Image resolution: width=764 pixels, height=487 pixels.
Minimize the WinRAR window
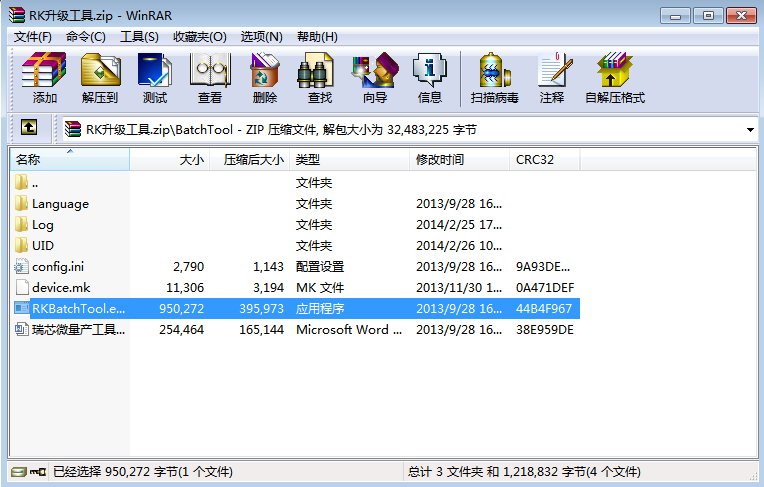click(x=675, y=16)
